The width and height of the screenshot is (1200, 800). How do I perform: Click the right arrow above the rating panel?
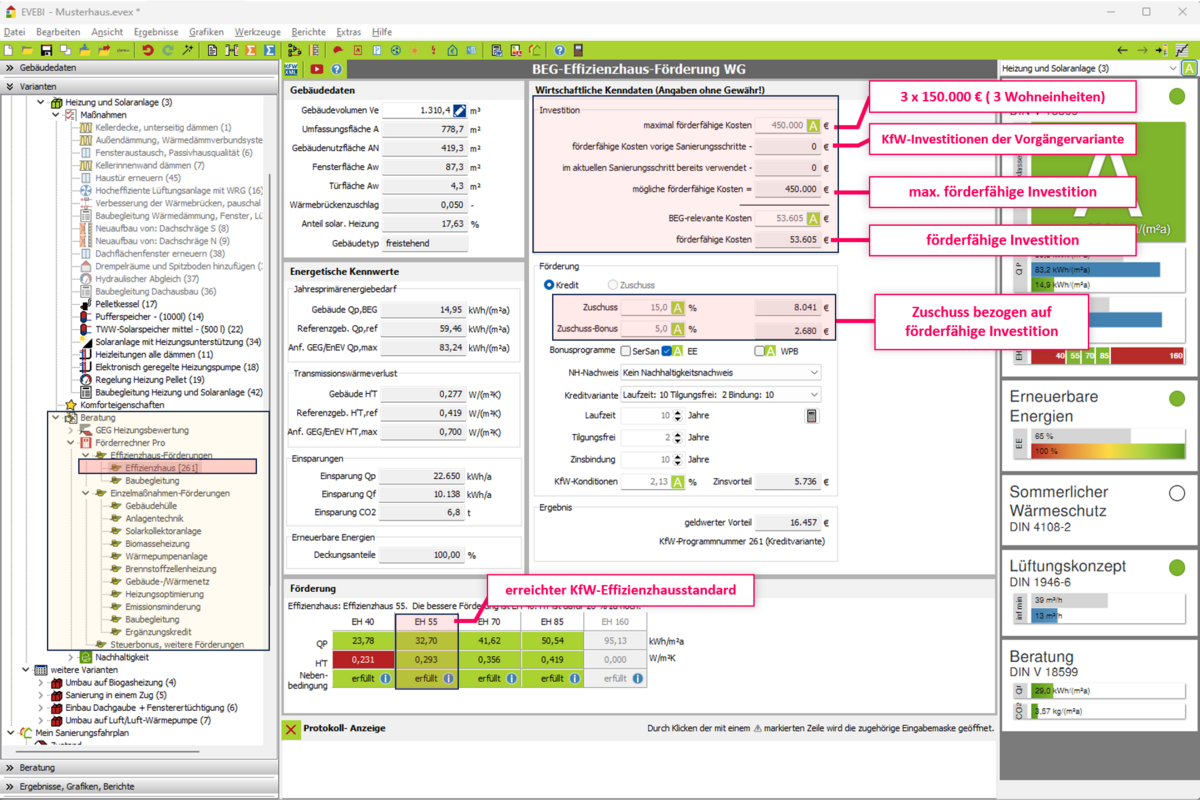(1143, 50)
